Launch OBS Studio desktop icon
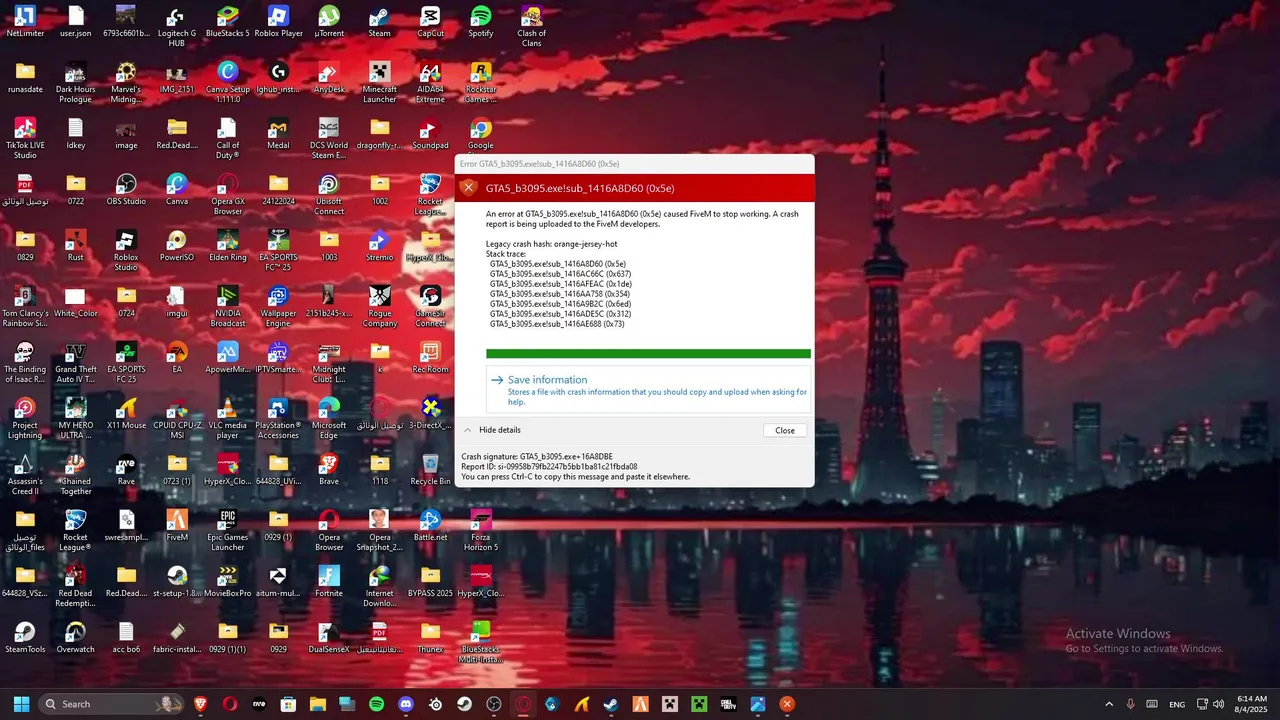 pos(126,189)
